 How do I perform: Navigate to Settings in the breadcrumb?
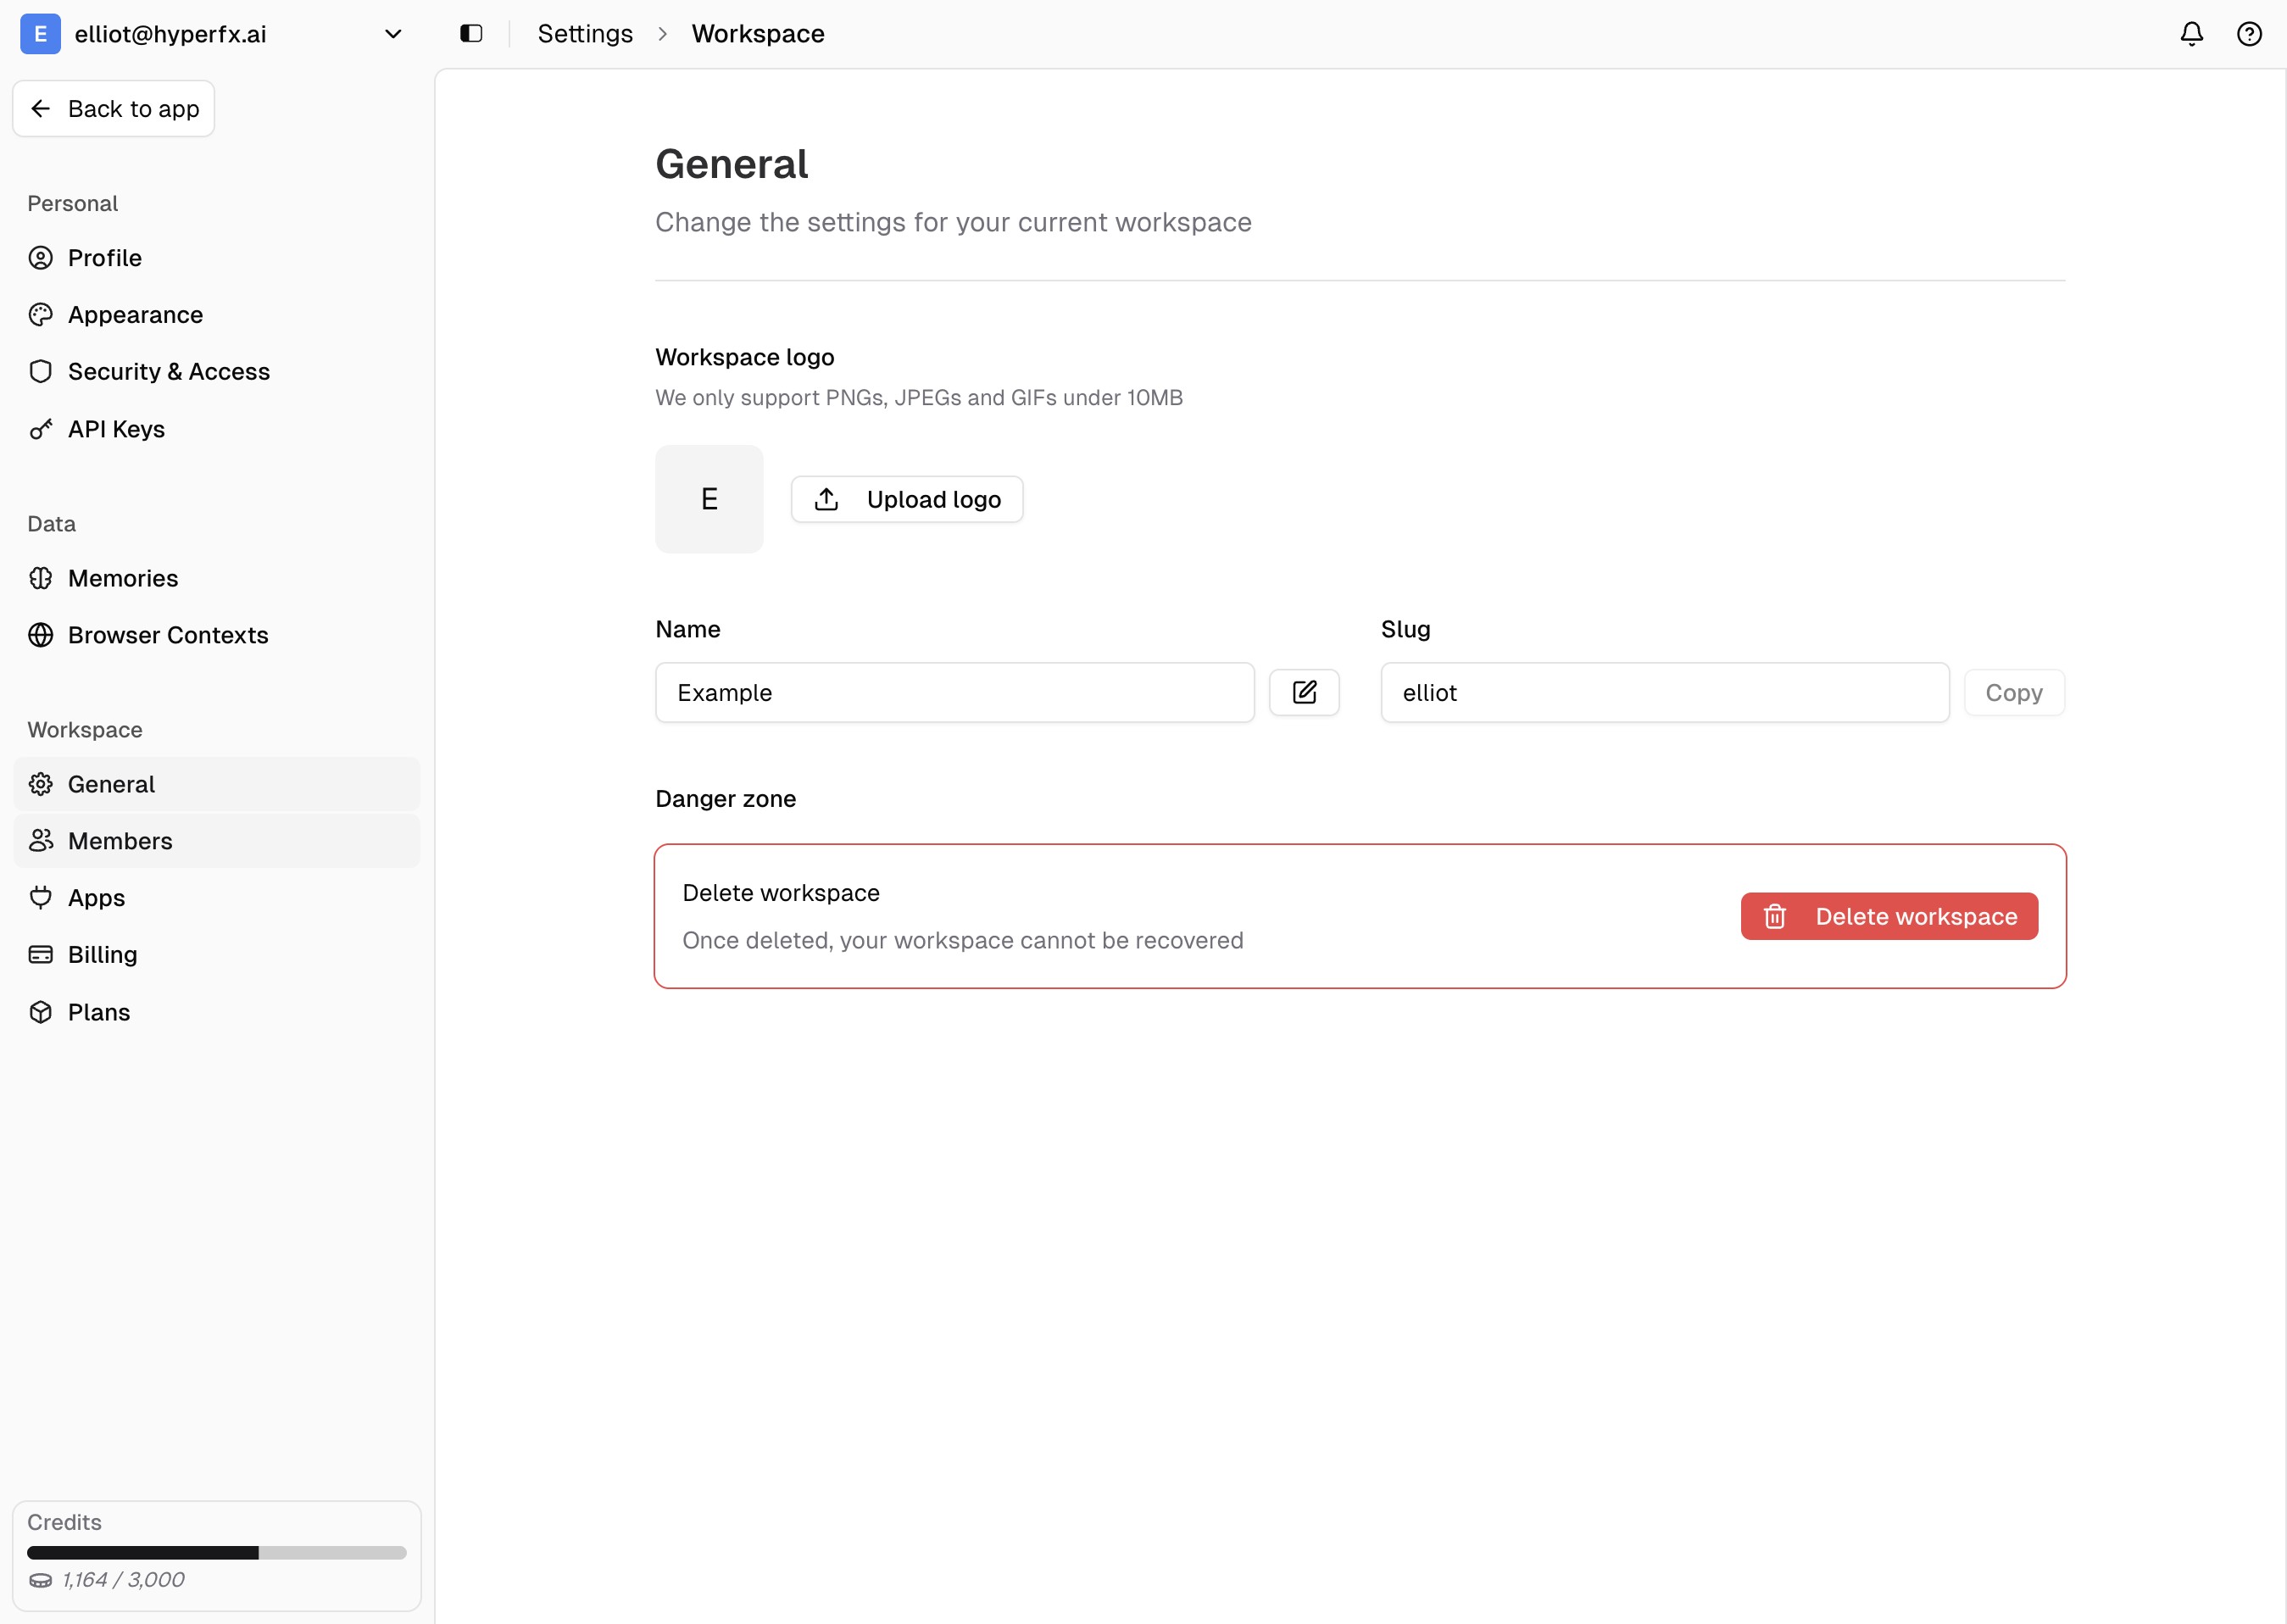(x=585, y=33)
